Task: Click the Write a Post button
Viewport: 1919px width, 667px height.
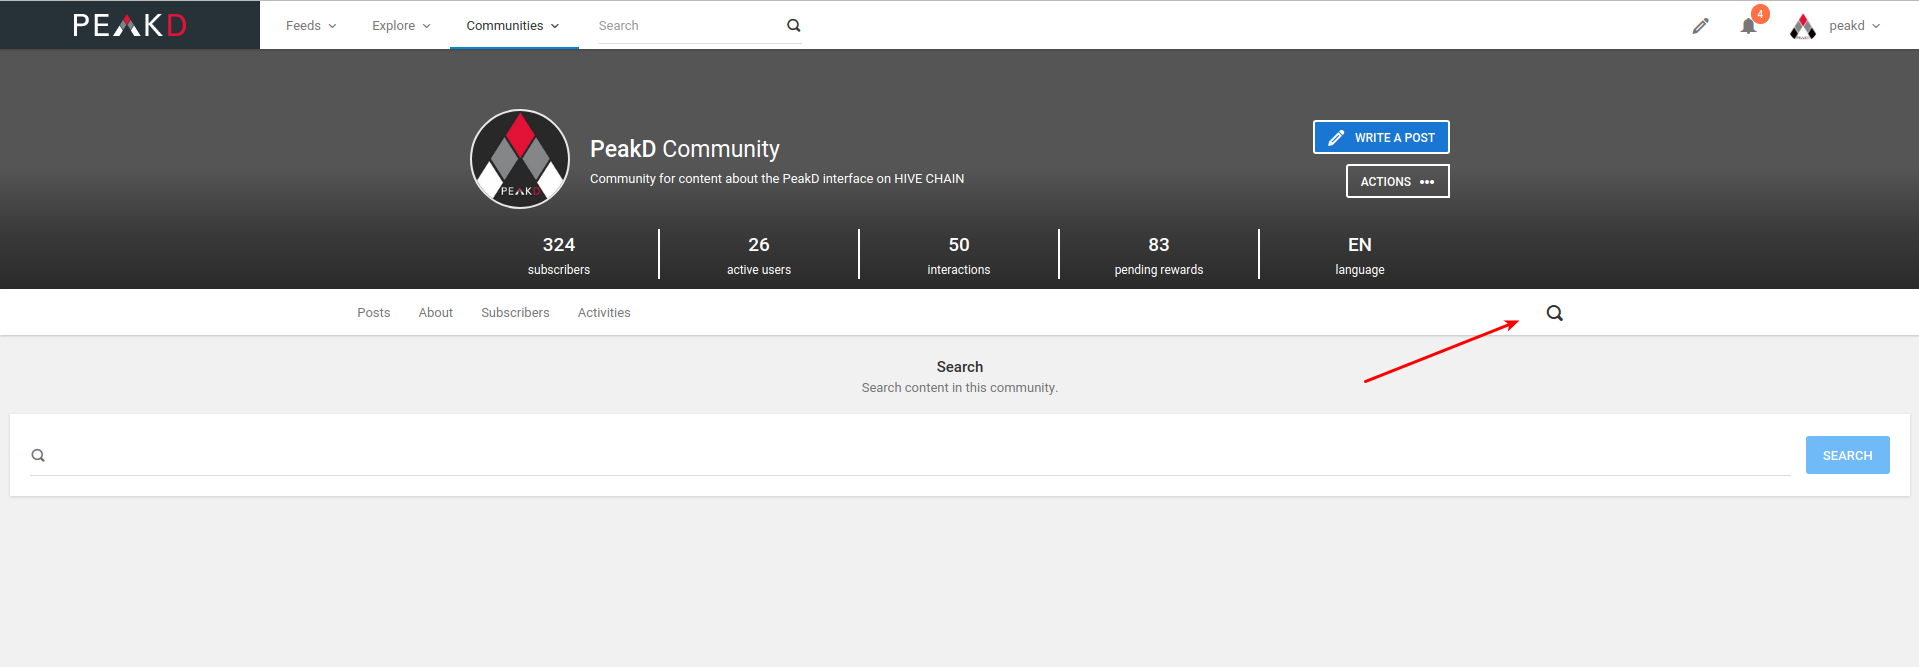Action: [x=1381, y=137]
